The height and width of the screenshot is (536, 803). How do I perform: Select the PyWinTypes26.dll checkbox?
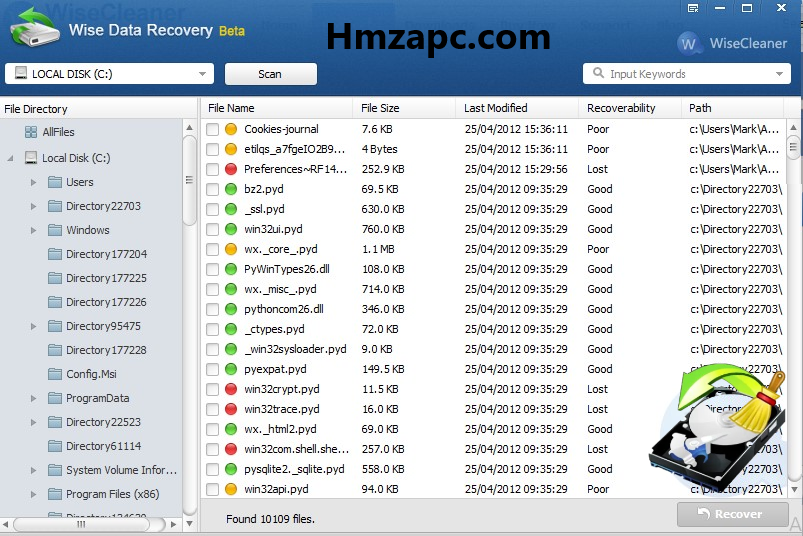click(213, 269)
